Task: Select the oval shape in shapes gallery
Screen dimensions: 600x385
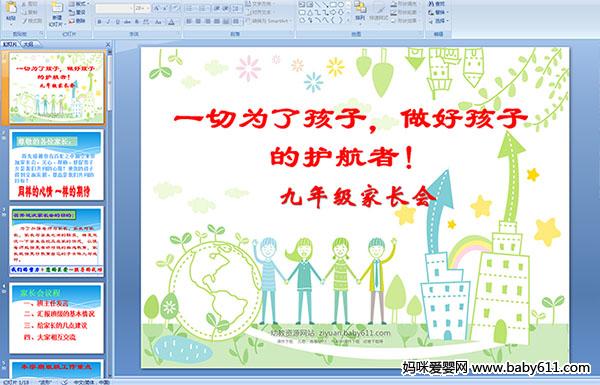Action: (341, 5)
